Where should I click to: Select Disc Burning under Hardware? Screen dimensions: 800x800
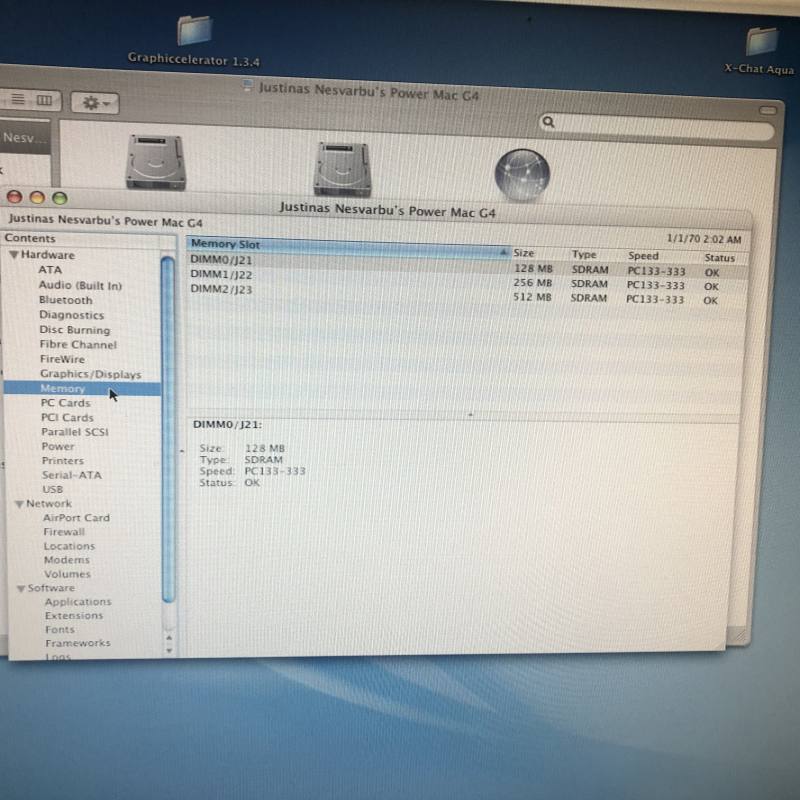coord(74,330)
